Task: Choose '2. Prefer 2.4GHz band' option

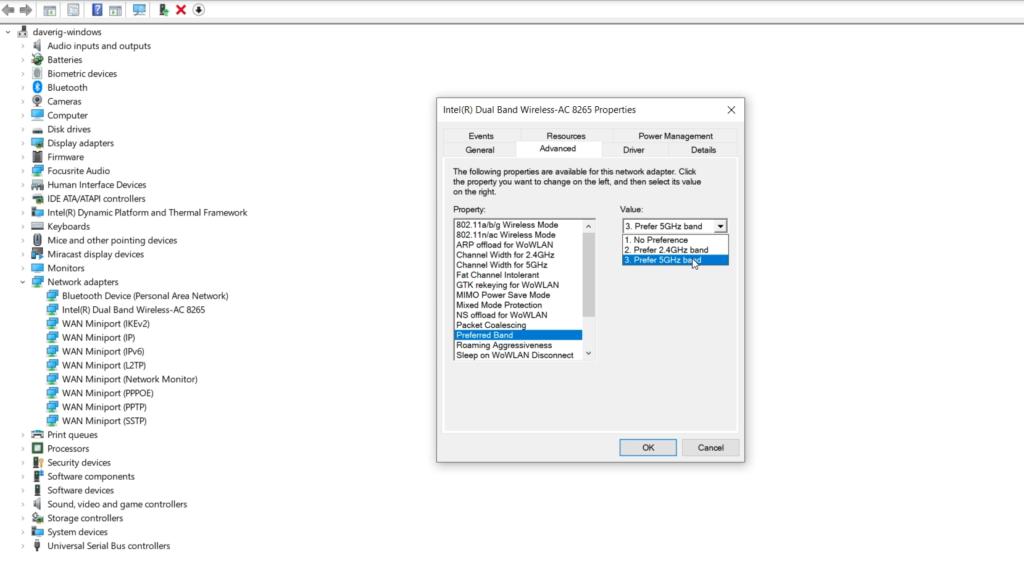Action: (675, 250)
